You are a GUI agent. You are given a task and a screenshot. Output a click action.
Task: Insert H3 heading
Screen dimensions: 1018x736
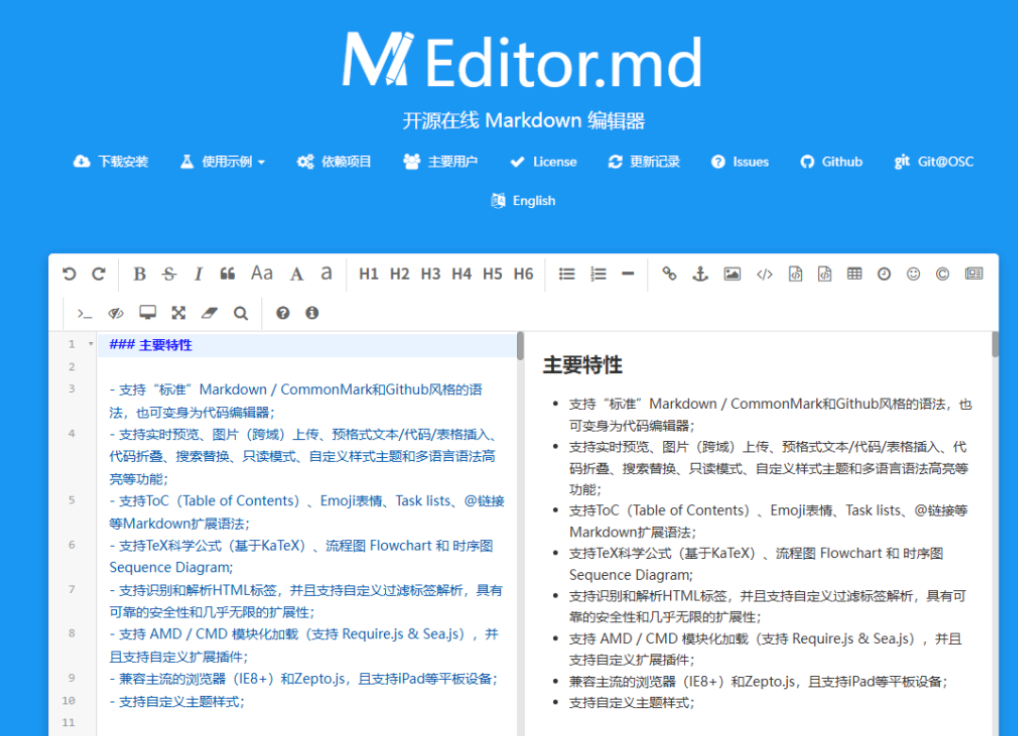tap(430, 274)
